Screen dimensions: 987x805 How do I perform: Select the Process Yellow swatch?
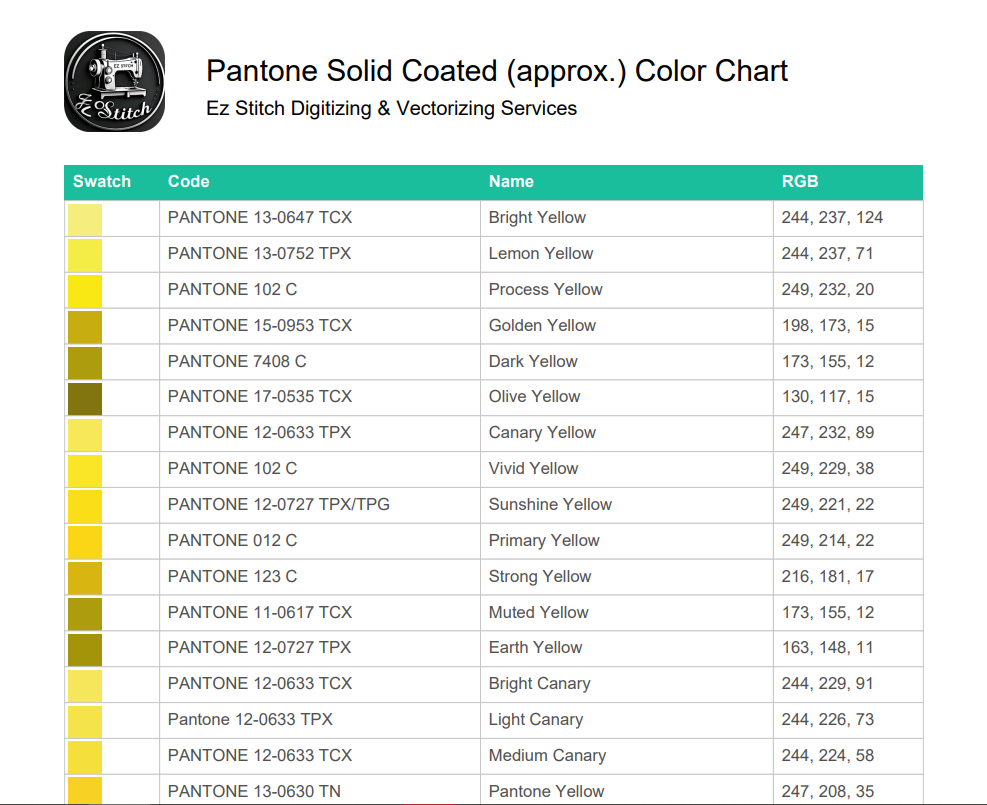(x=84, y=289)
